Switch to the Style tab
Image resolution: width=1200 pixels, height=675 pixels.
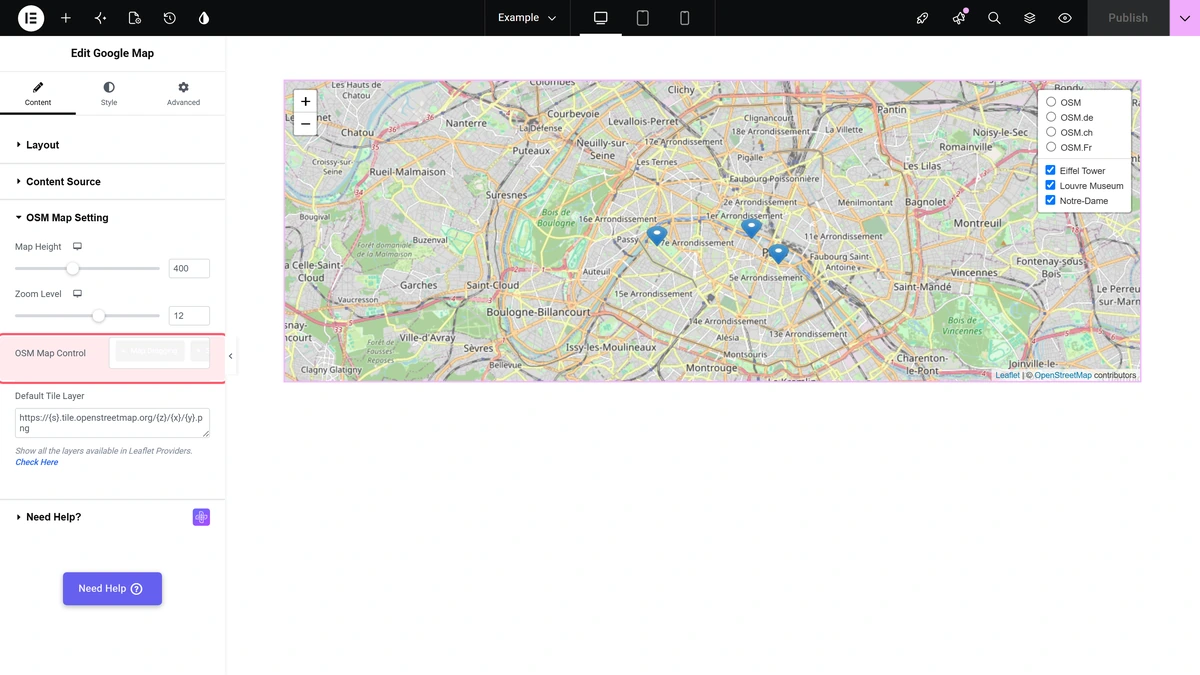(x=109, y=94)
